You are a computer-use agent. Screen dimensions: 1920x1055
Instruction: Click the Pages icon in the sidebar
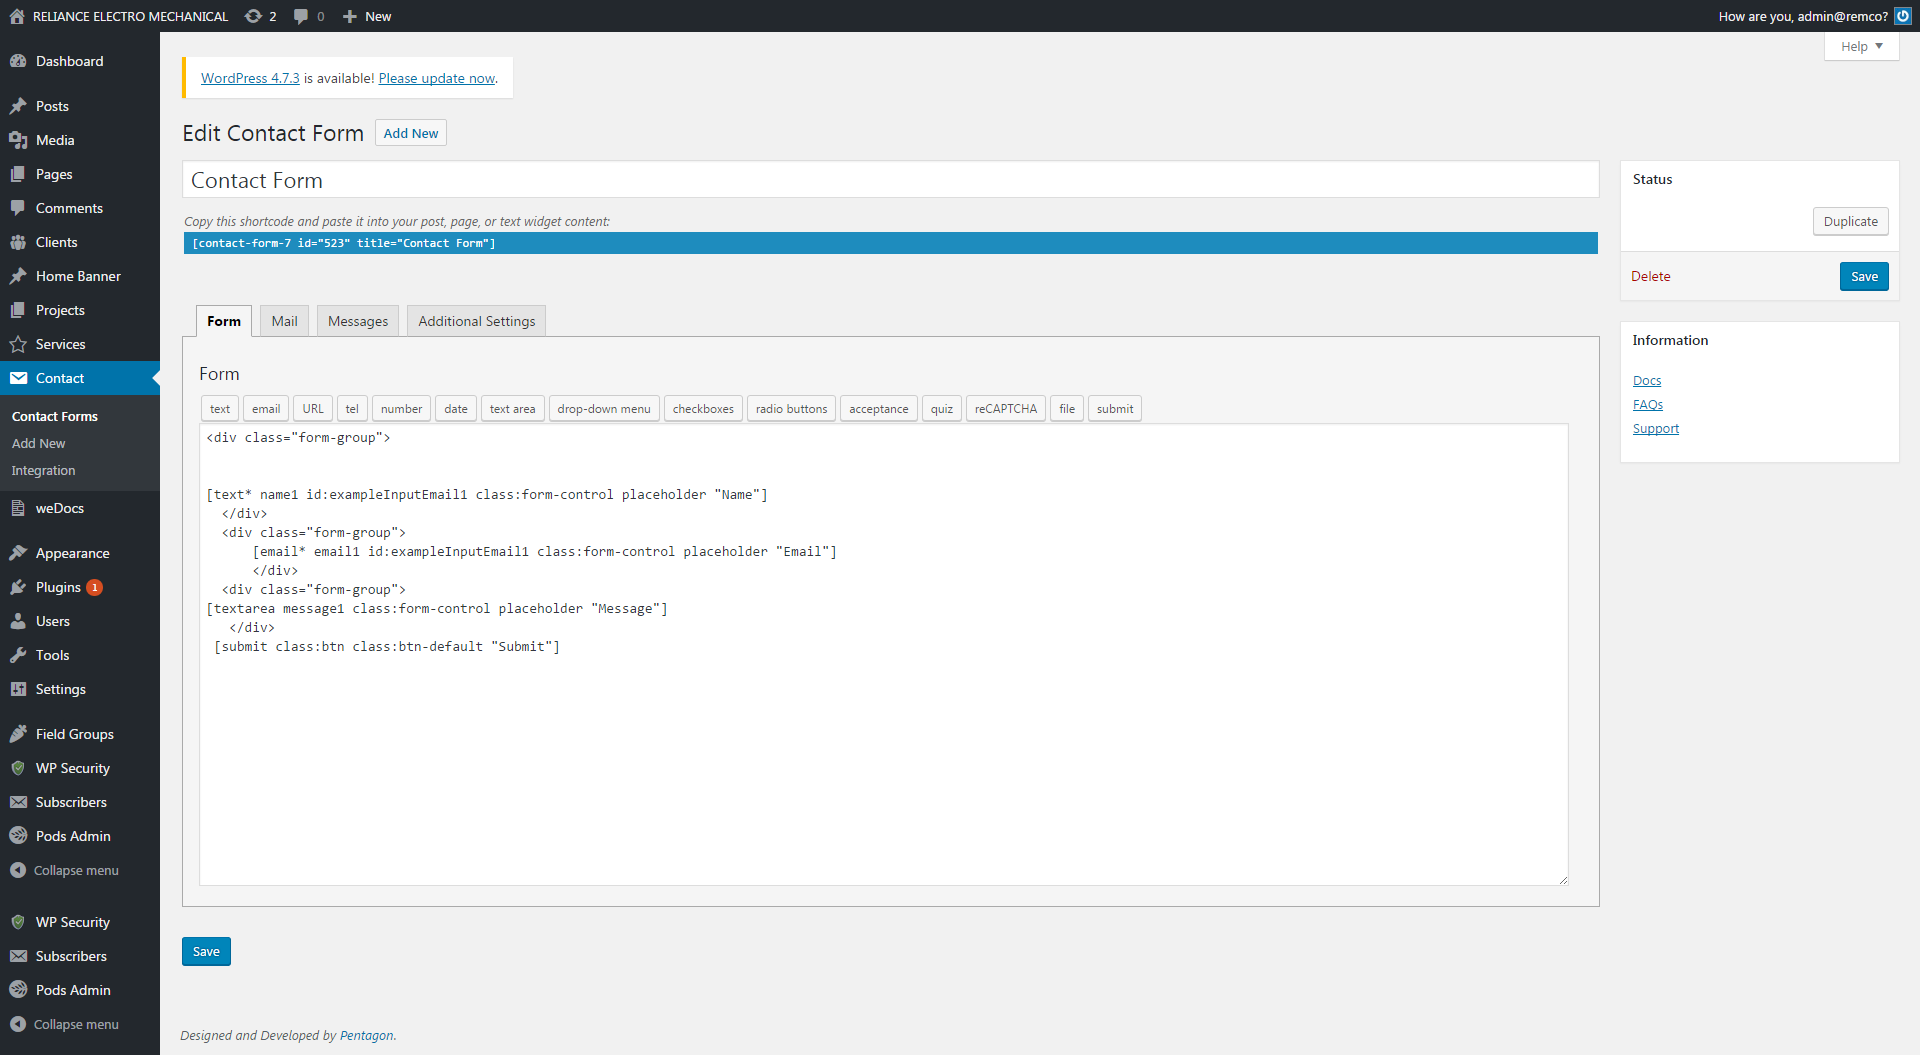(x=18, y=174)
